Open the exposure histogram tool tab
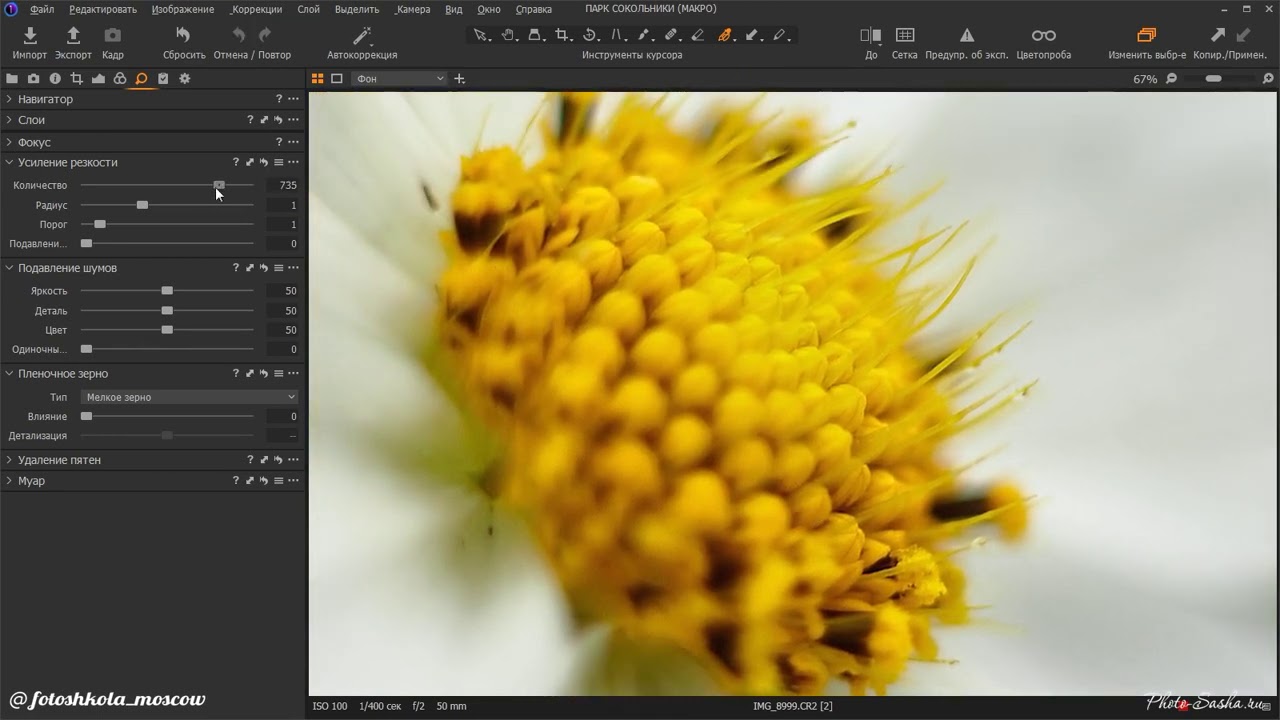This screenshot has width=1280, height=720. pos(98,78)
